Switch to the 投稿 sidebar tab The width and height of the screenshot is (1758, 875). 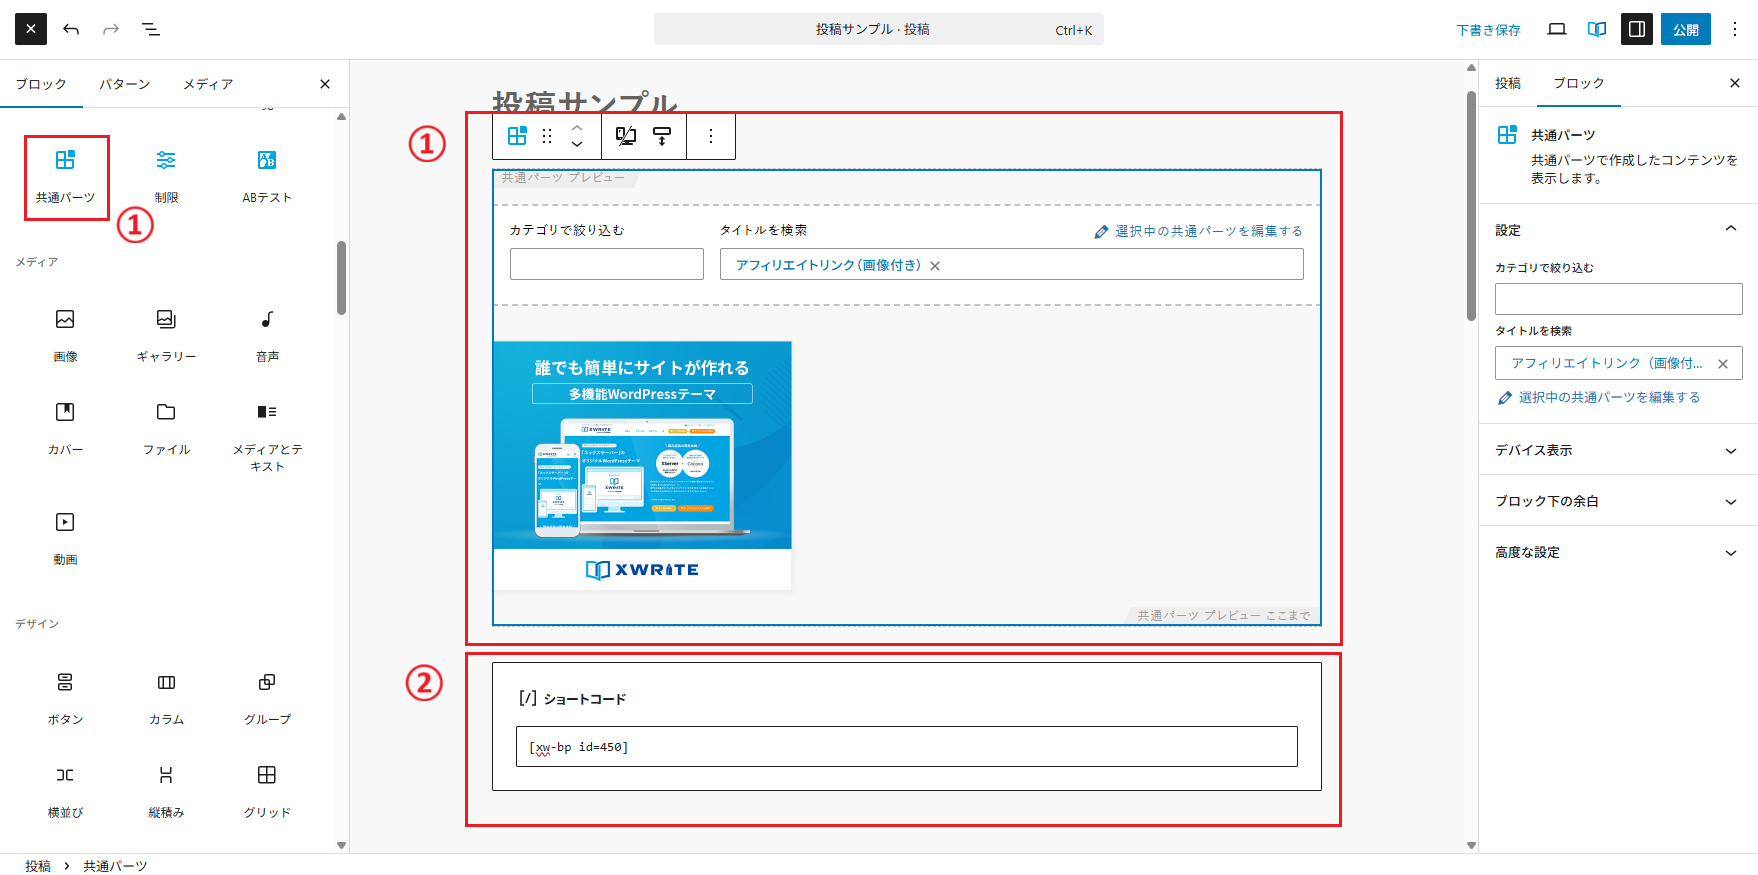1508,83
